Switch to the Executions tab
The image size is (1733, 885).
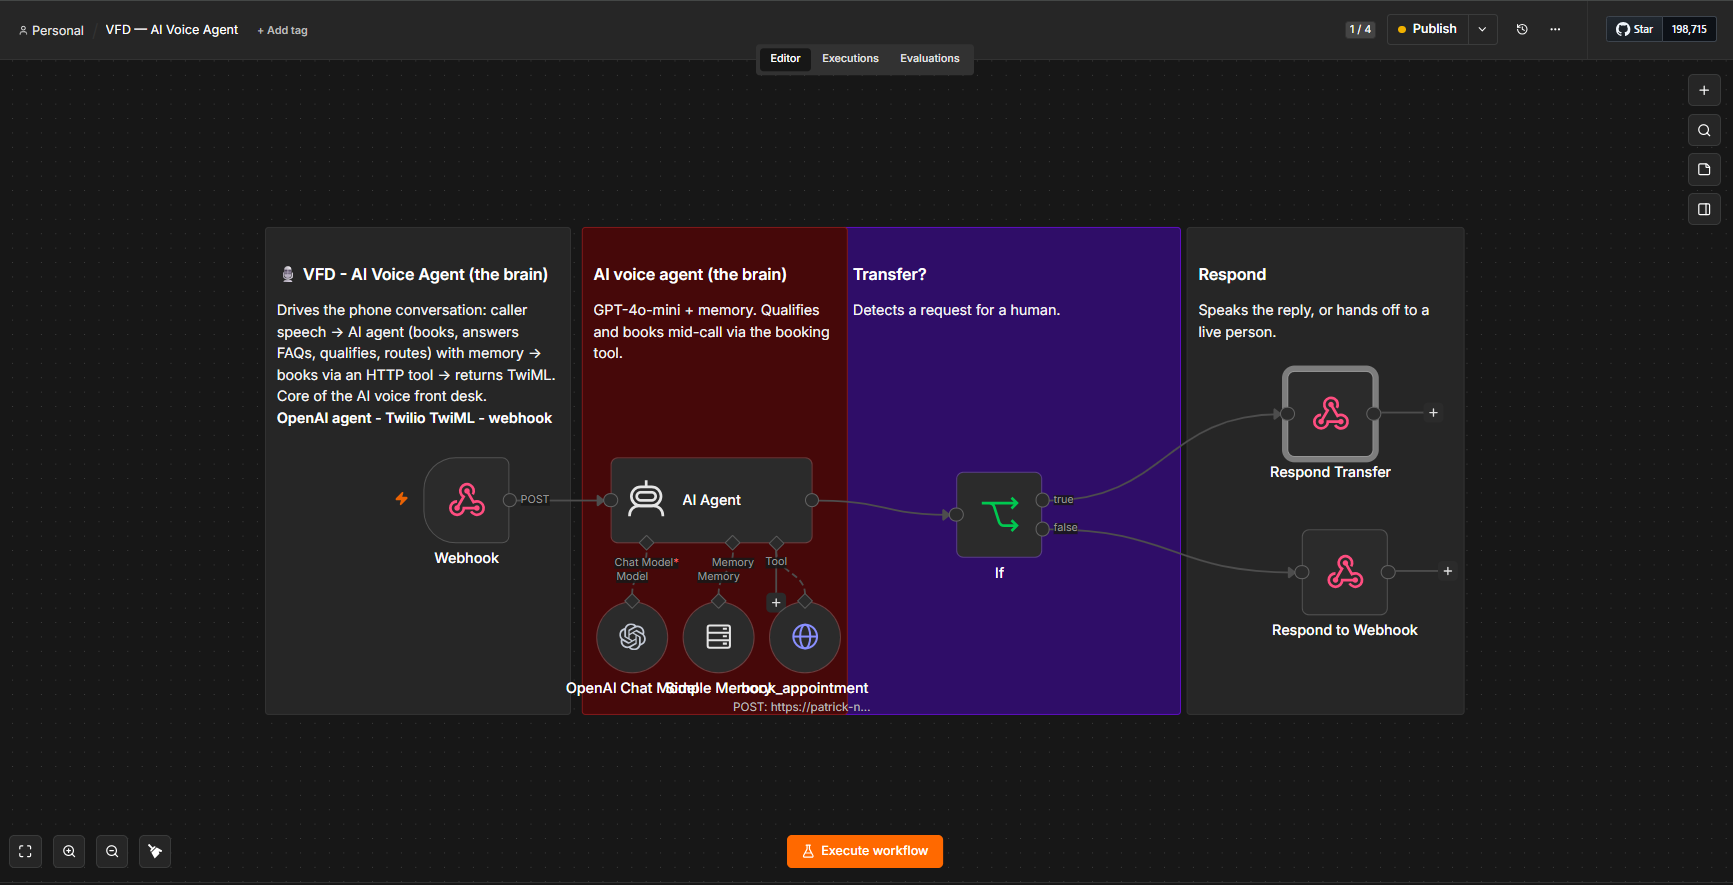[x=850, y=58]
